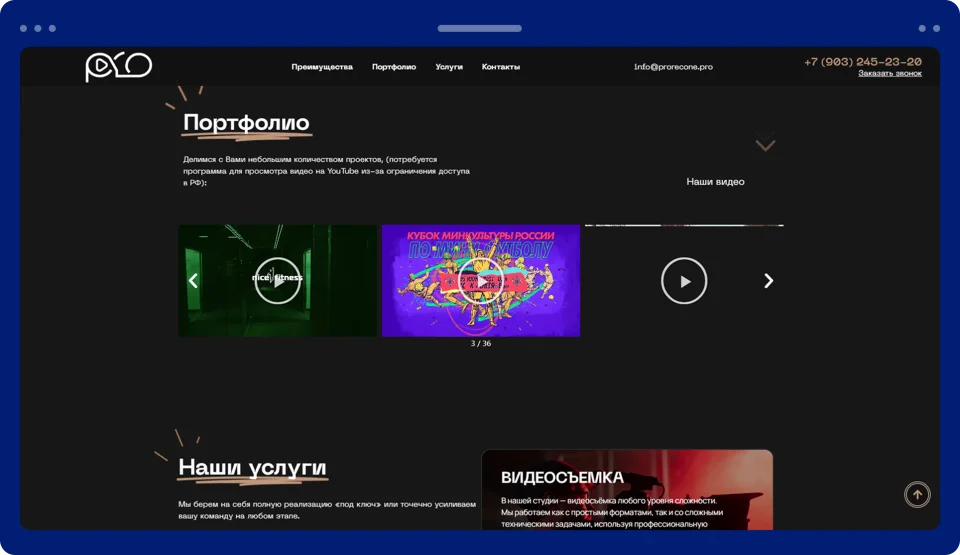960x555 pixels.
Task: Click the Наши видео label
Action: tap(715, 181)
